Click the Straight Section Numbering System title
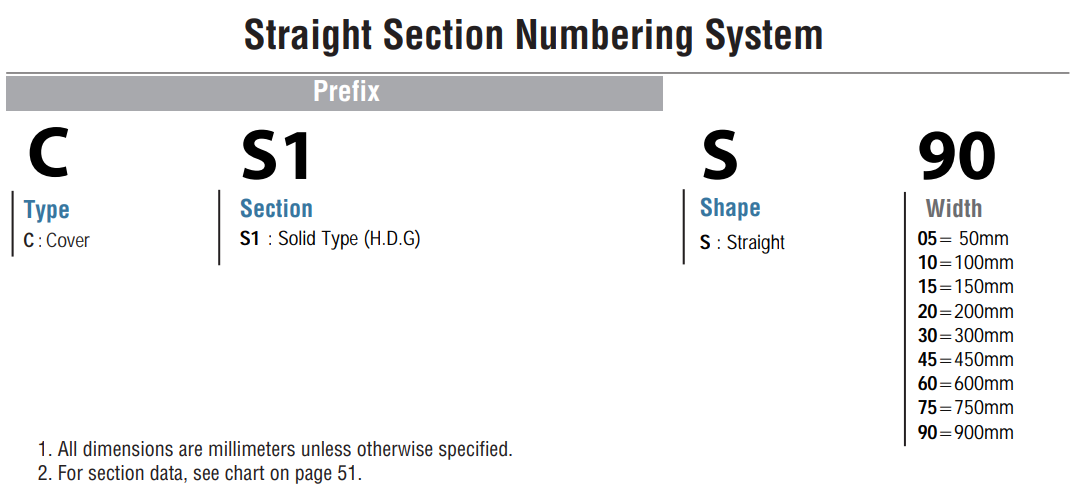 pos(533,36)
